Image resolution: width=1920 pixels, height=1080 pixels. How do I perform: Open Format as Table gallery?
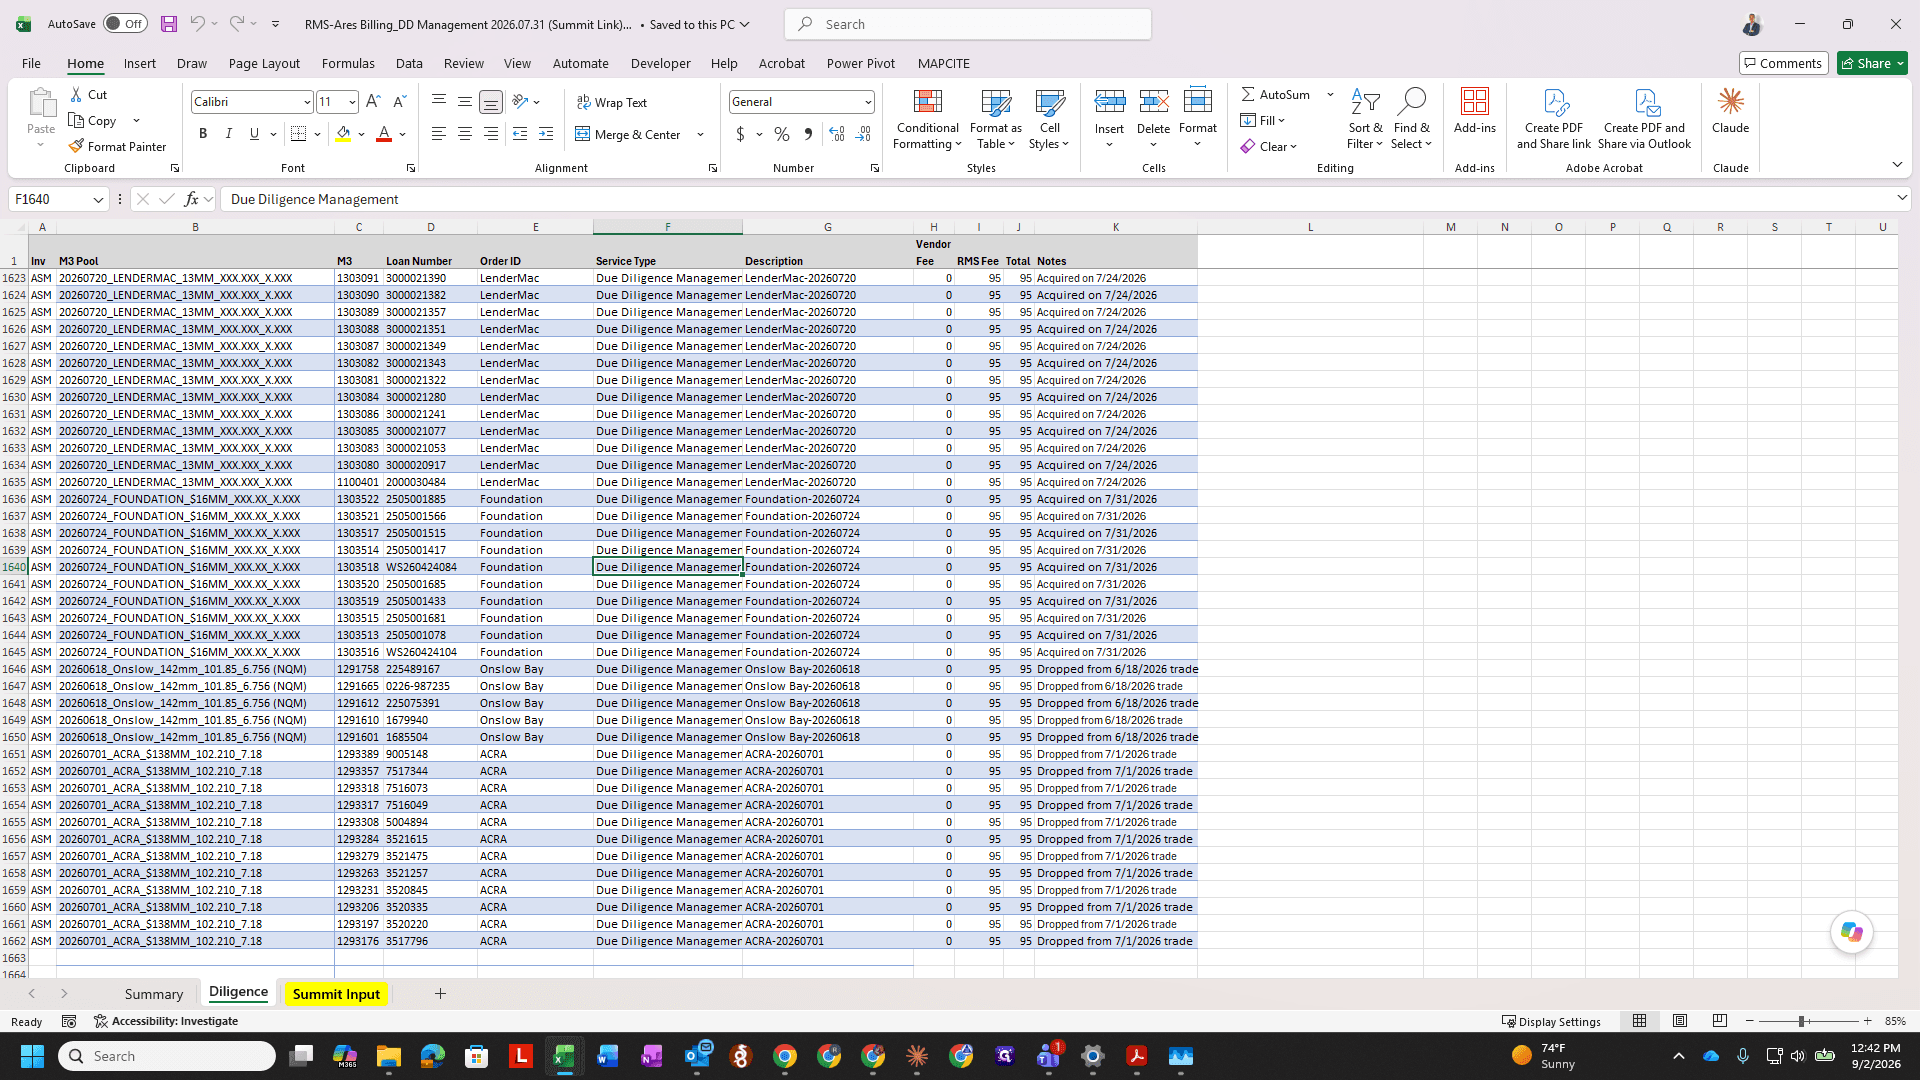click(995, 120)
